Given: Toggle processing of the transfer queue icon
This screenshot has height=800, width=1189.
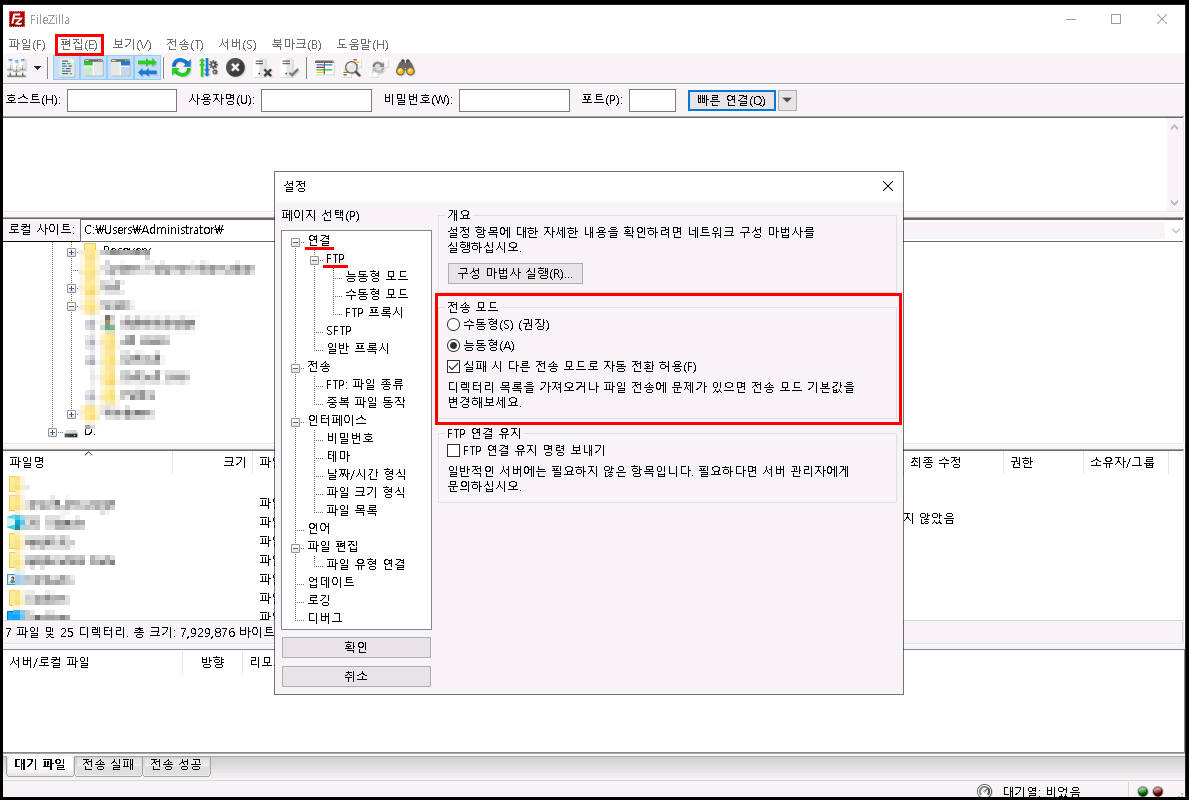Looking at the screenshot, I should coord(209,68).
